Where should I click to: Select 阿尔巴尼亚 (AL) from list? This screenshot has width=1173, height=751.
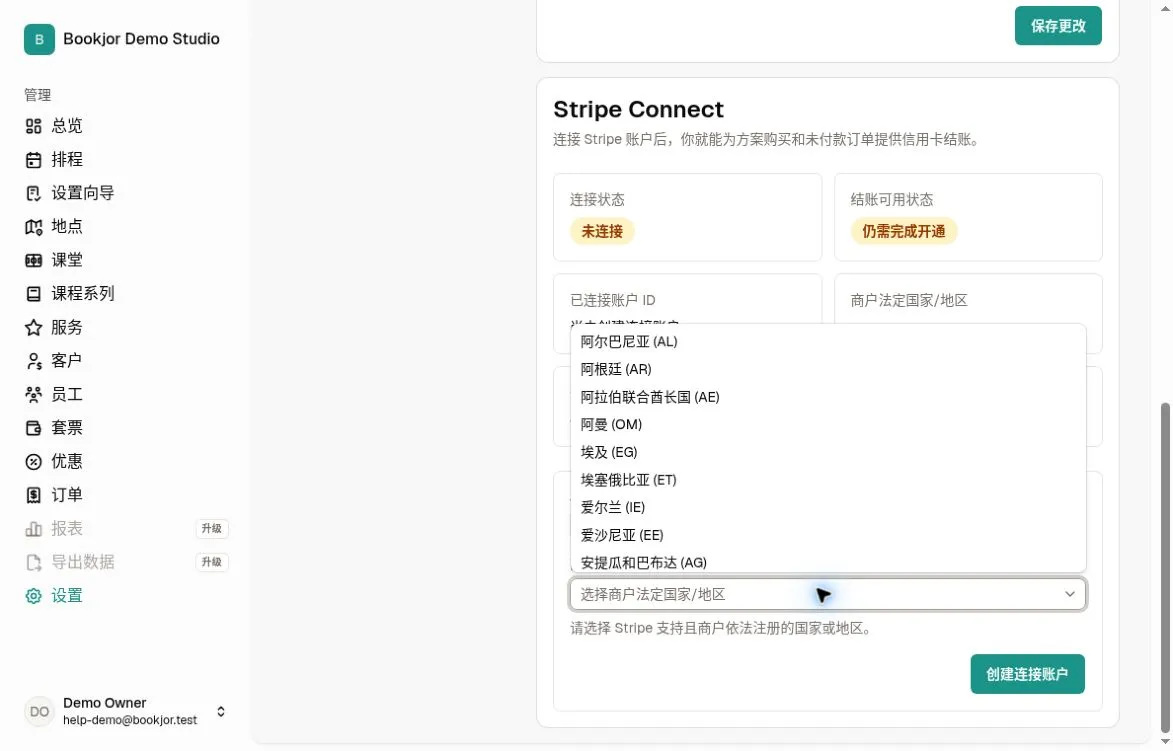click(x=827, y=341)
